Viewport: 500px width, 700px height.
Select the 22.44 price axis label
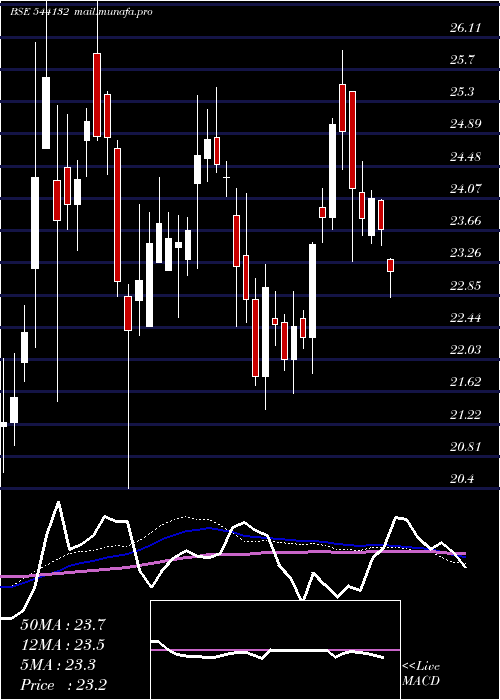[465, 318]
